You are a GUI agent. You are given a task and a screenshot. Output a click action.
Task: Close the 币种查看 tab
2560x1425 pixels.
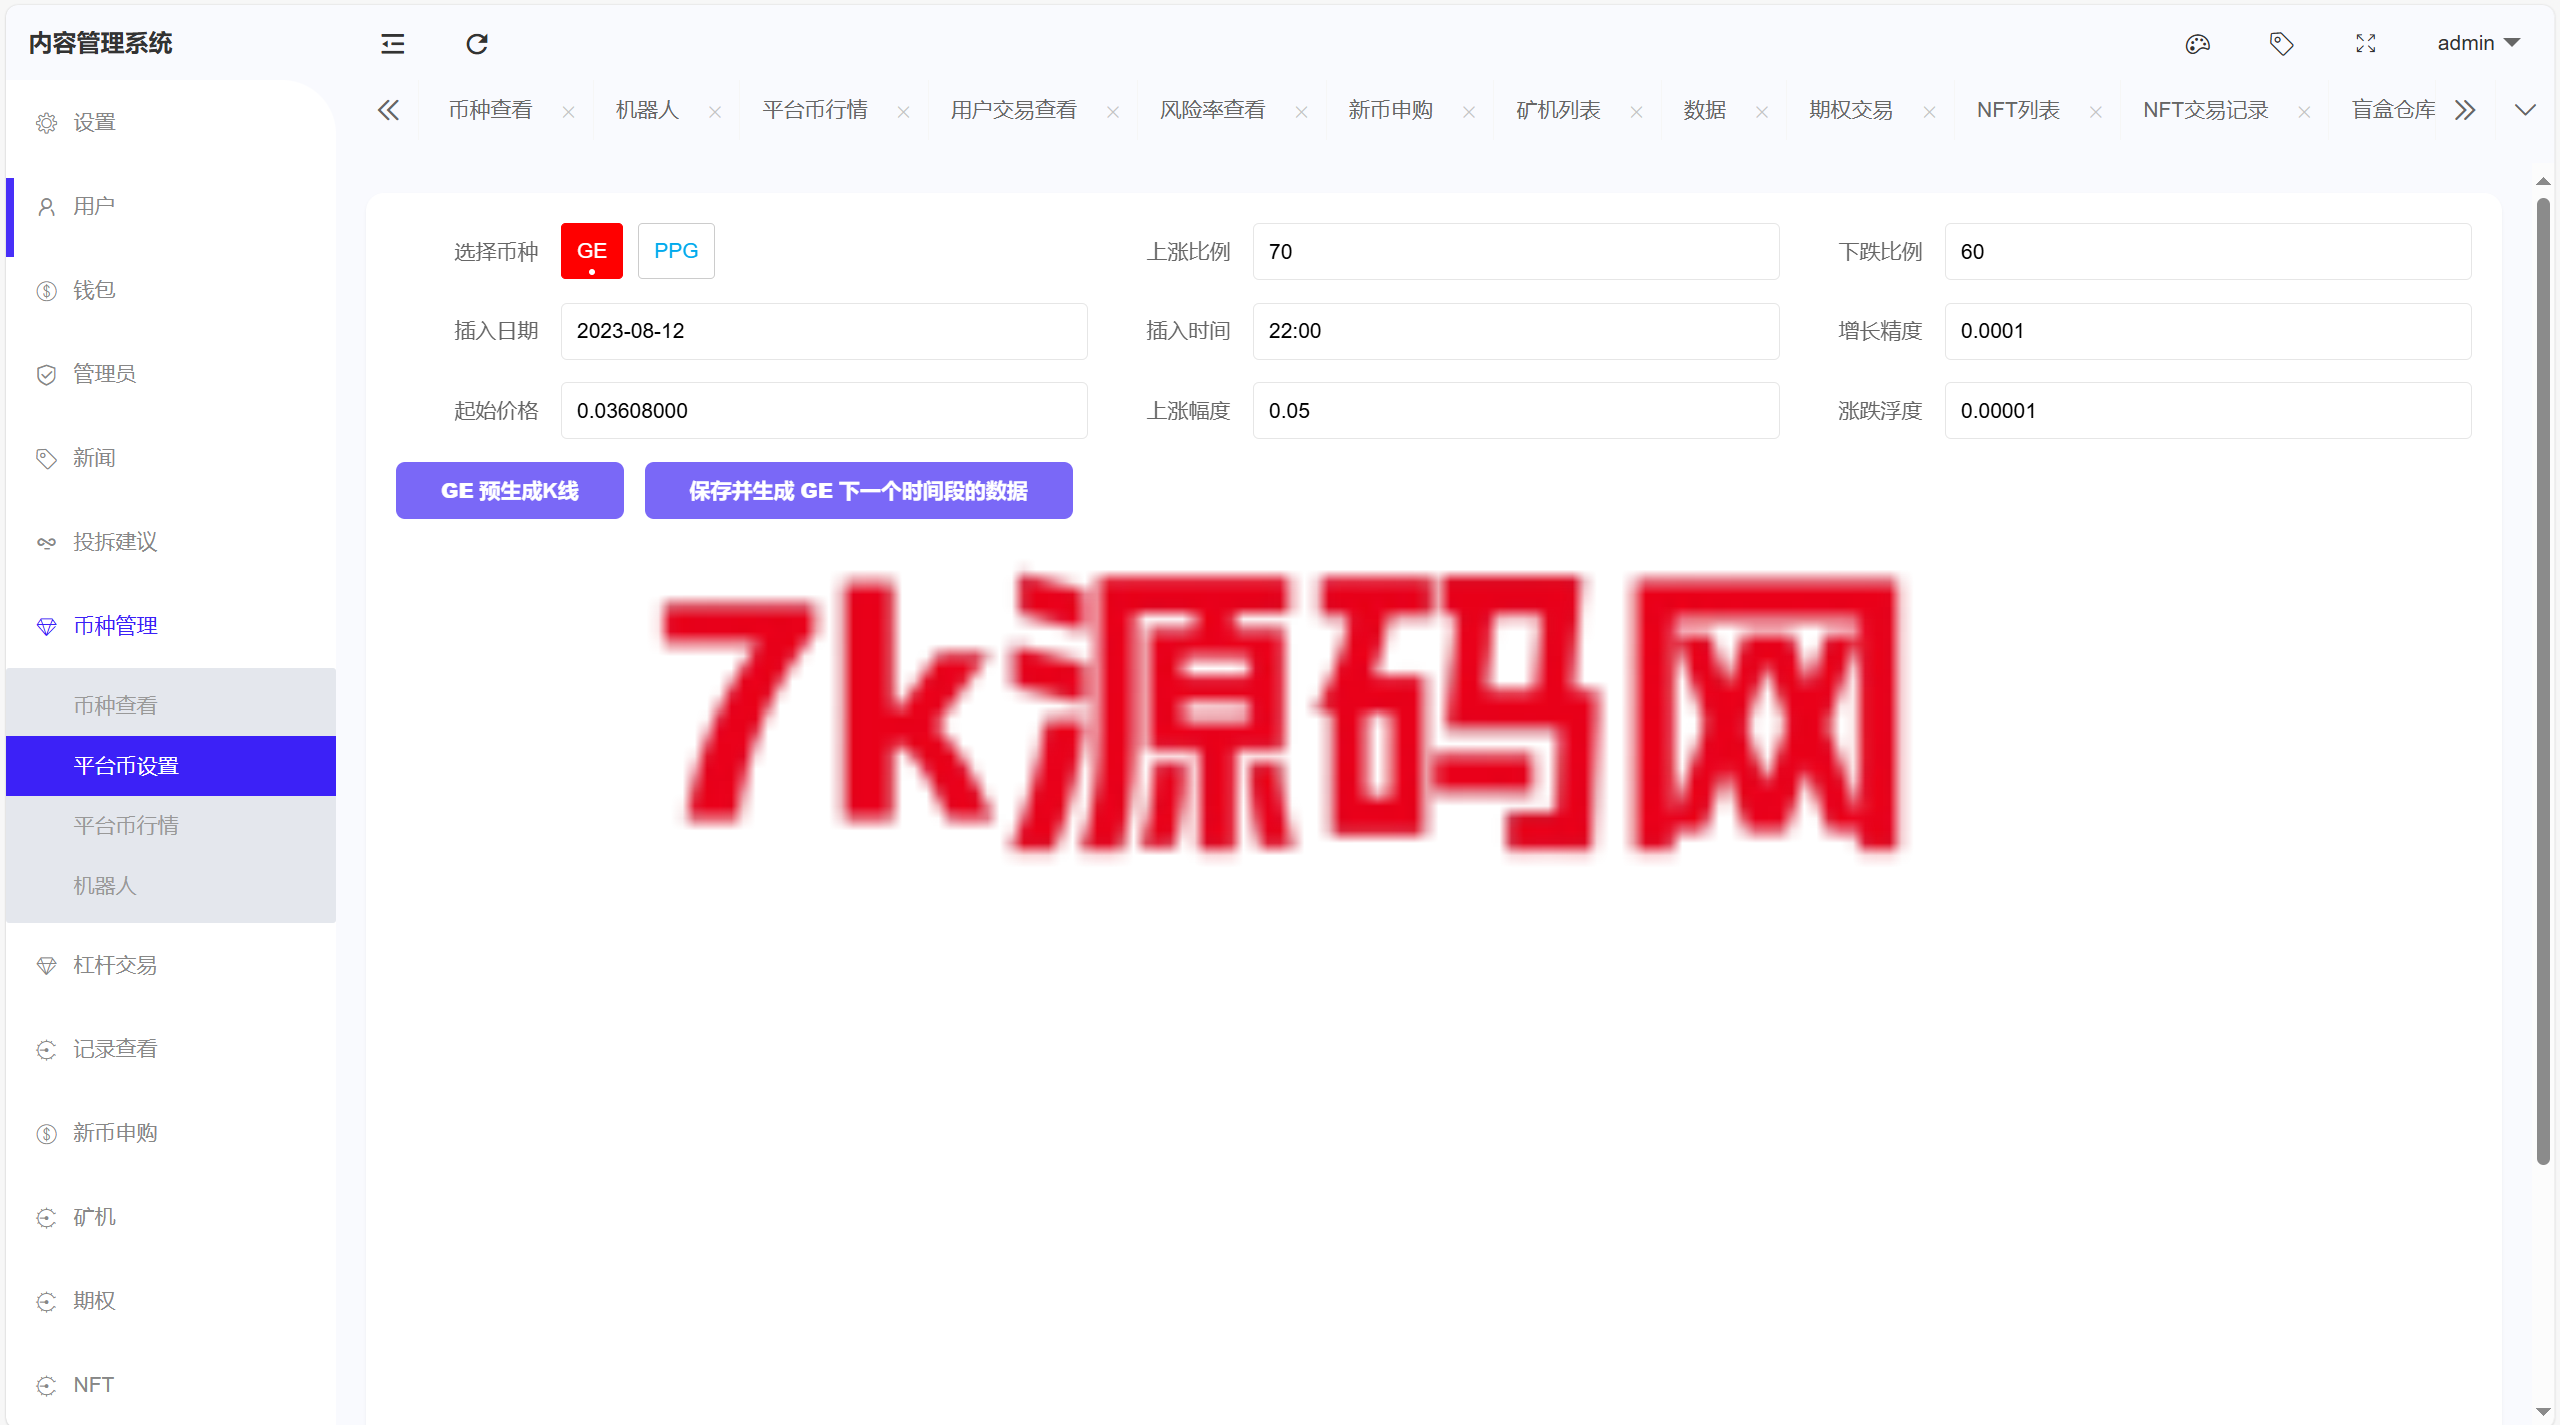[x=568, y=112]
